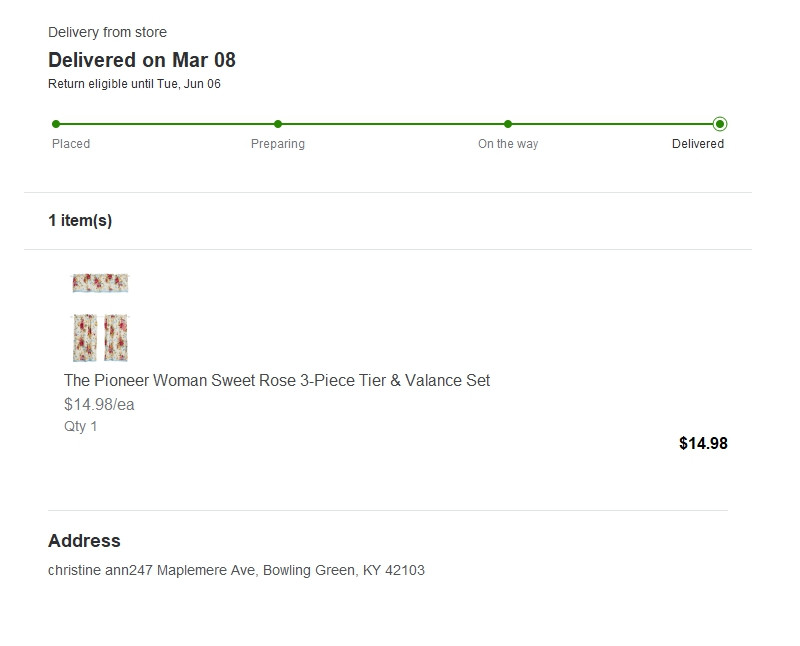Click the Qty 1 quantity text
Viewport: 800px width, 646px height.
[x=81, y=426]
